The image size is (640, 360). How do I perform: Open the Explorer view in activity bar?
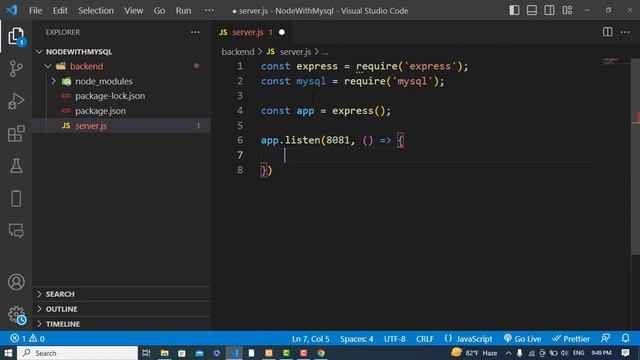click(x=16, y=37)
